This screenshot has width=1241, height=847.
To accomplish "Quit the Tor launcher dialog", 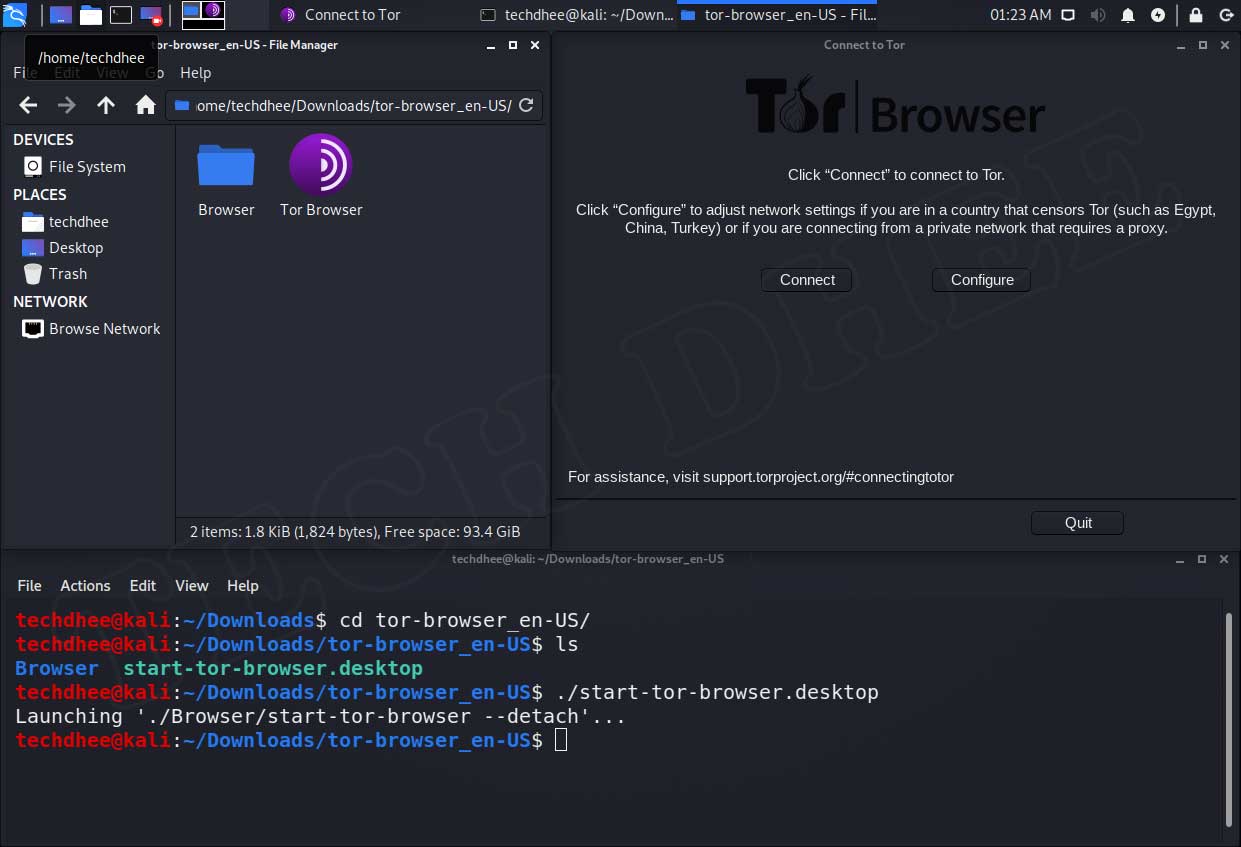I will 1078,523.
